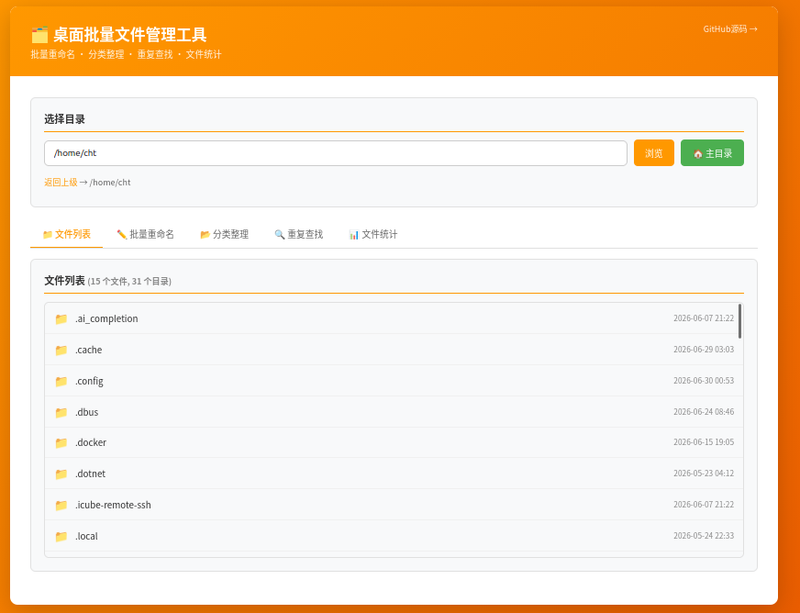
Task: Click the /home/cht breadcrumb path text
Action: point(110,182)
